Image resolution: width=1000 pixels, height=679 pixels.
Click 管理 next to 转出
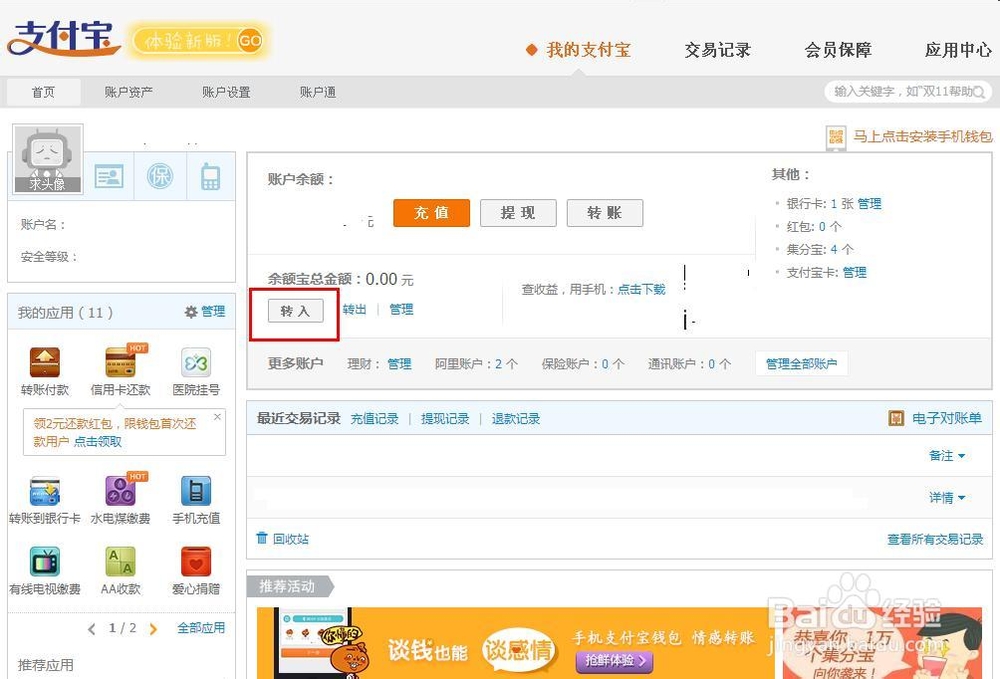(401, 310)
